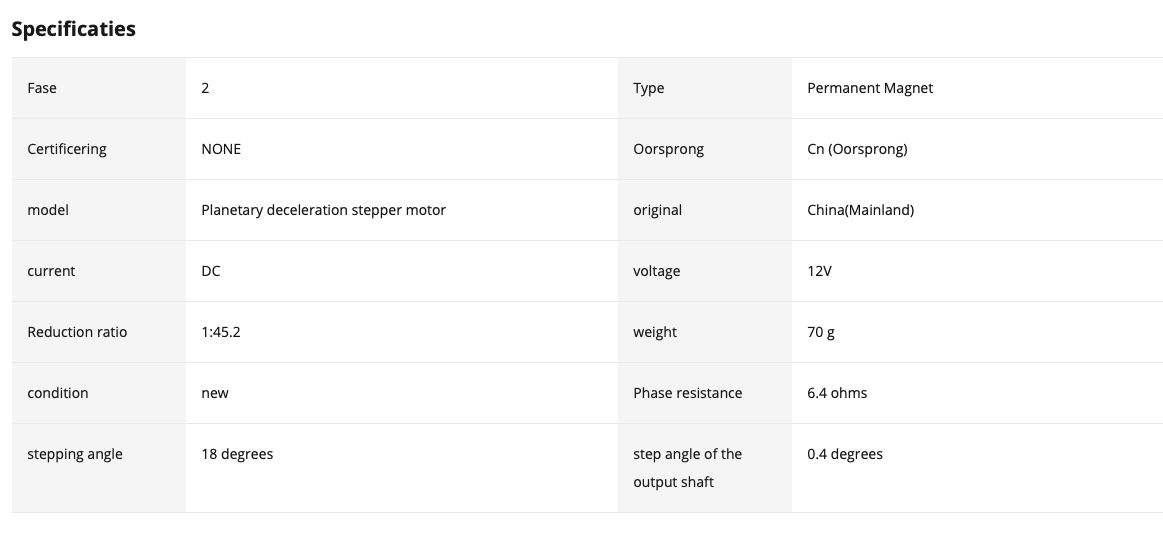
Task: Click the 1:45.2 ratio value
Action: pos(221,332)
